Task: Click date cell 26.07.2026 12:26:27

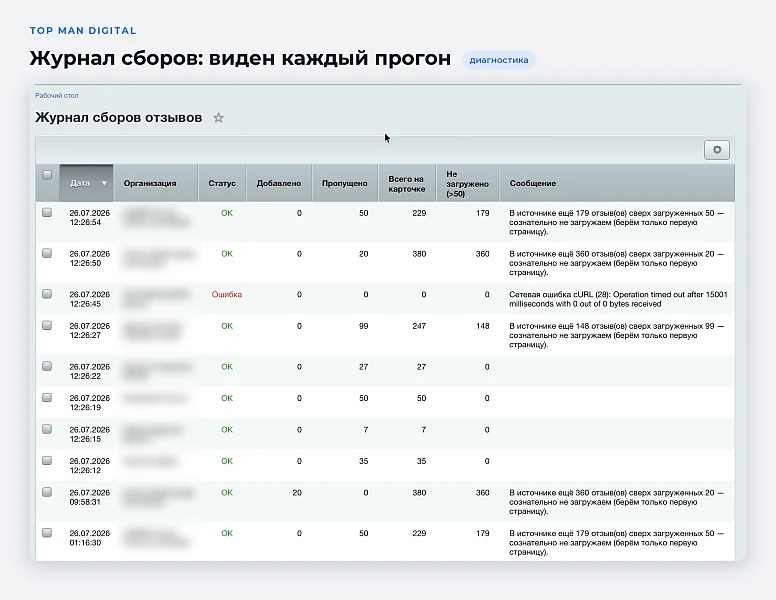Action: (x=89, y=331)
